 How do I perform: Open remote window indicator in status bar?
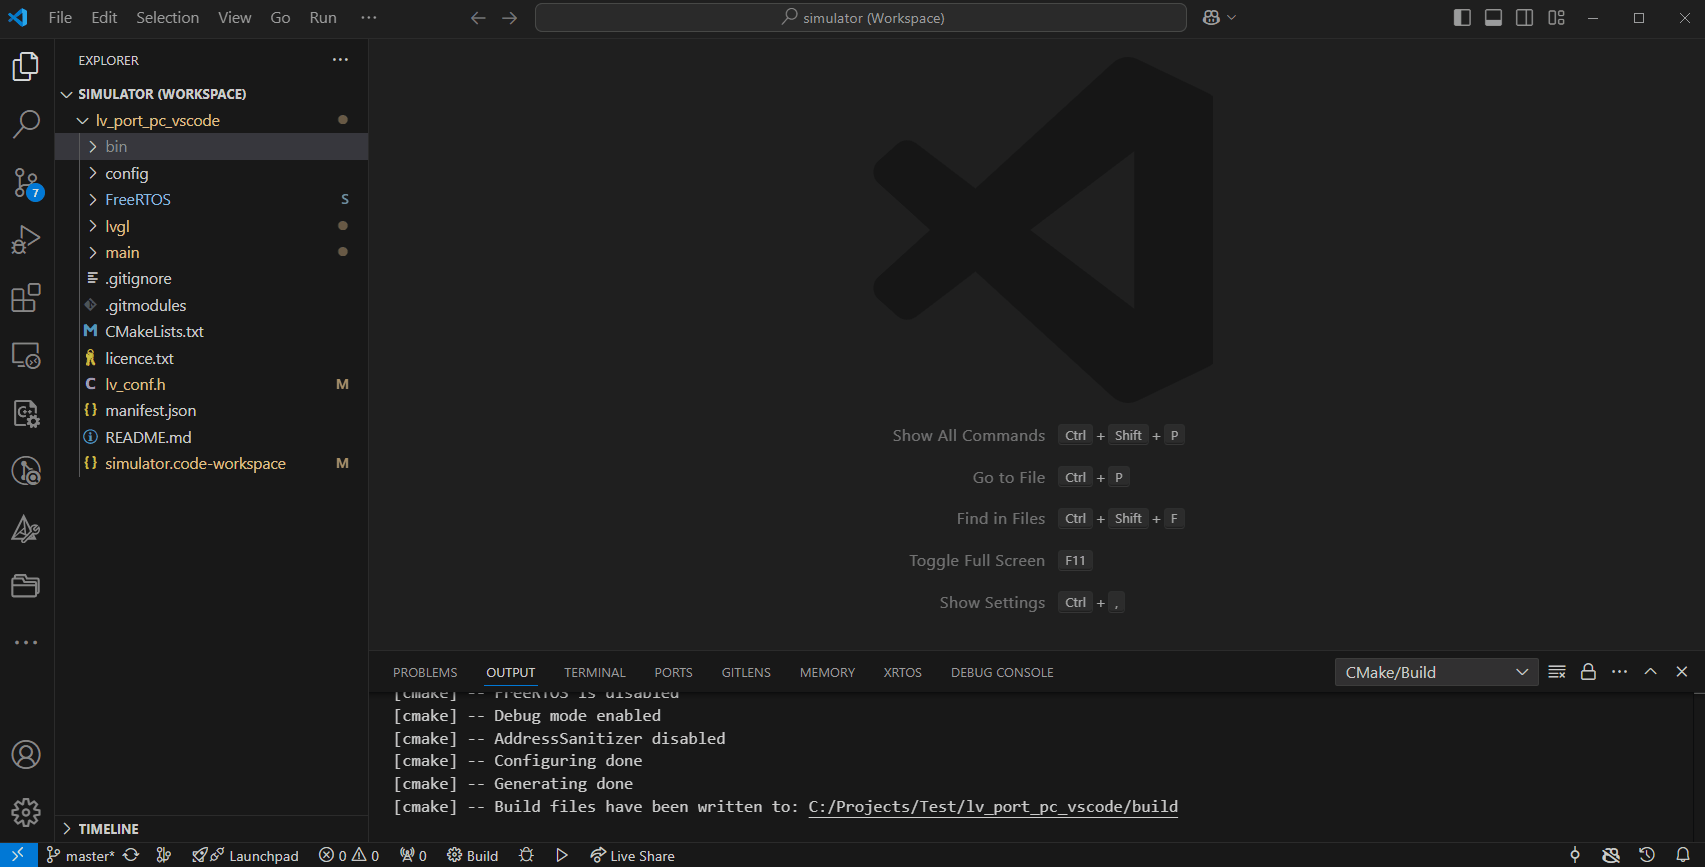tap(18, 855)
